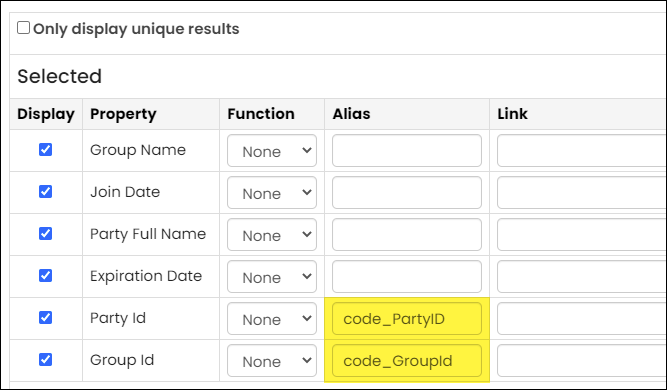Click the Party Full Name property text
Viewport: 667px width, 390px height.
tap(148, 234)
